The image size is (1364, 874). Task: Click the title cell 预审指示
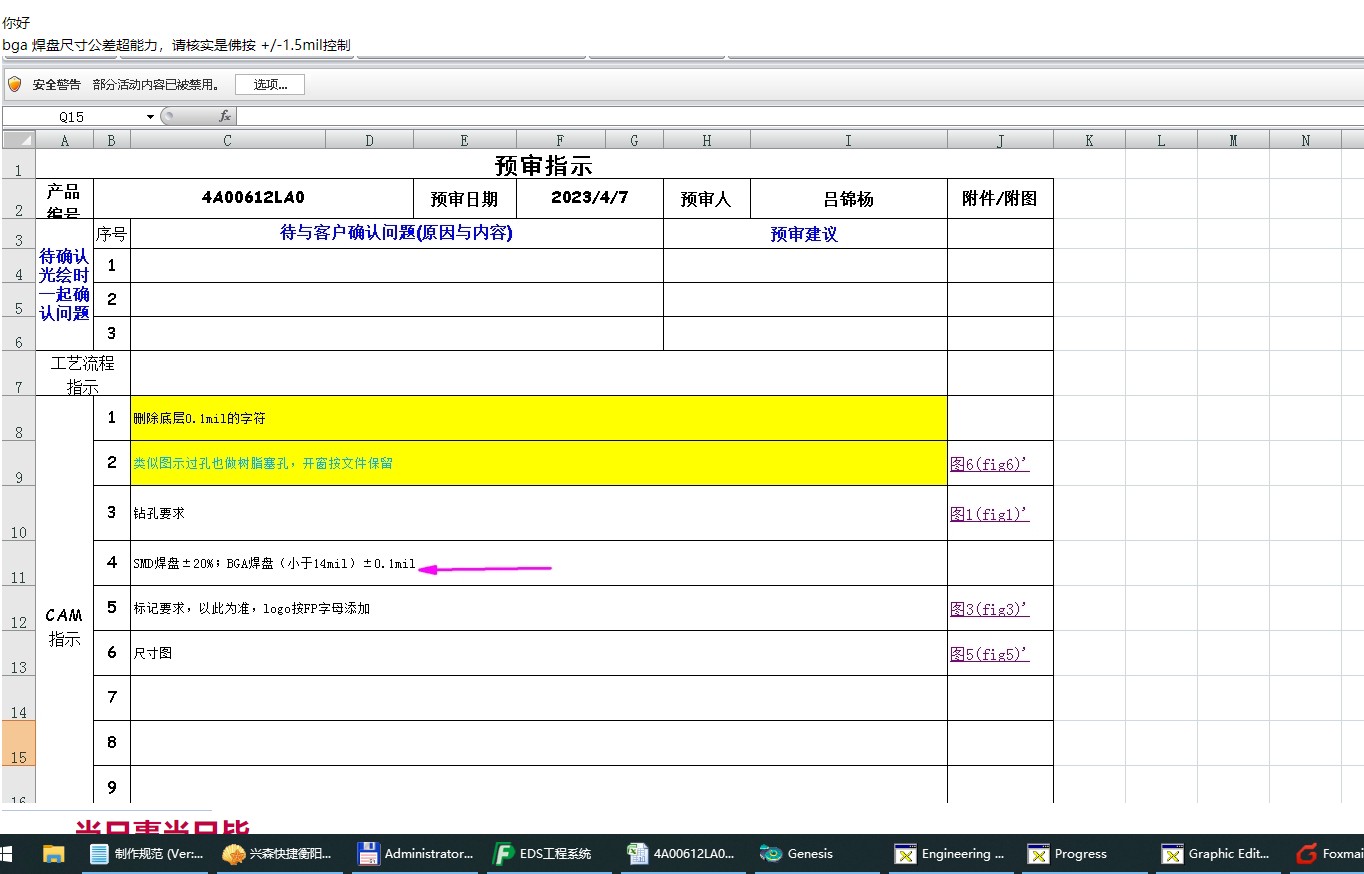click(x=544, y=165)
